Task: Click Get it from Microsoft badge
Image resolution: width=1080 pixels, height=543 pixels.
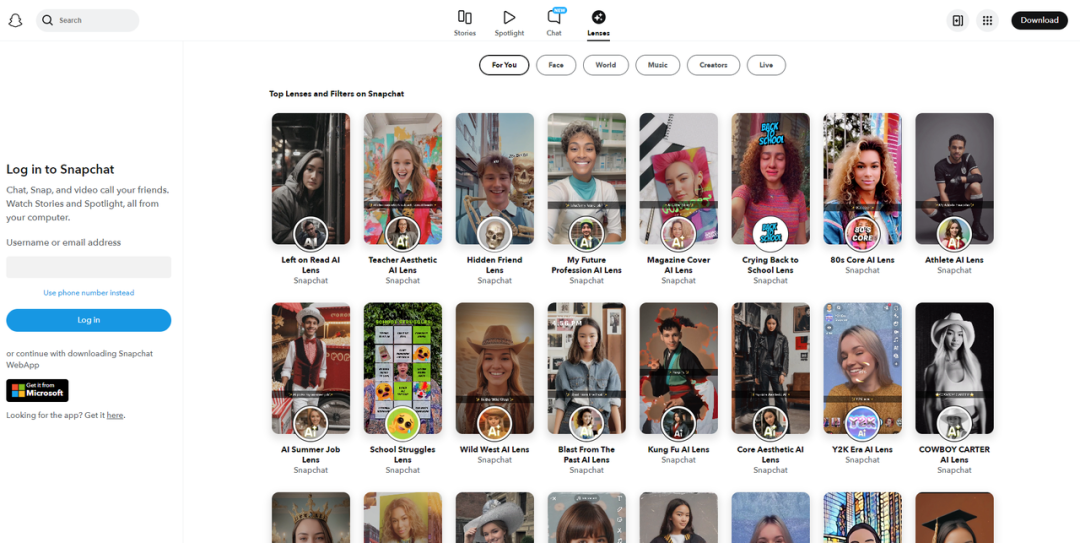Action: tap(37, 390)
